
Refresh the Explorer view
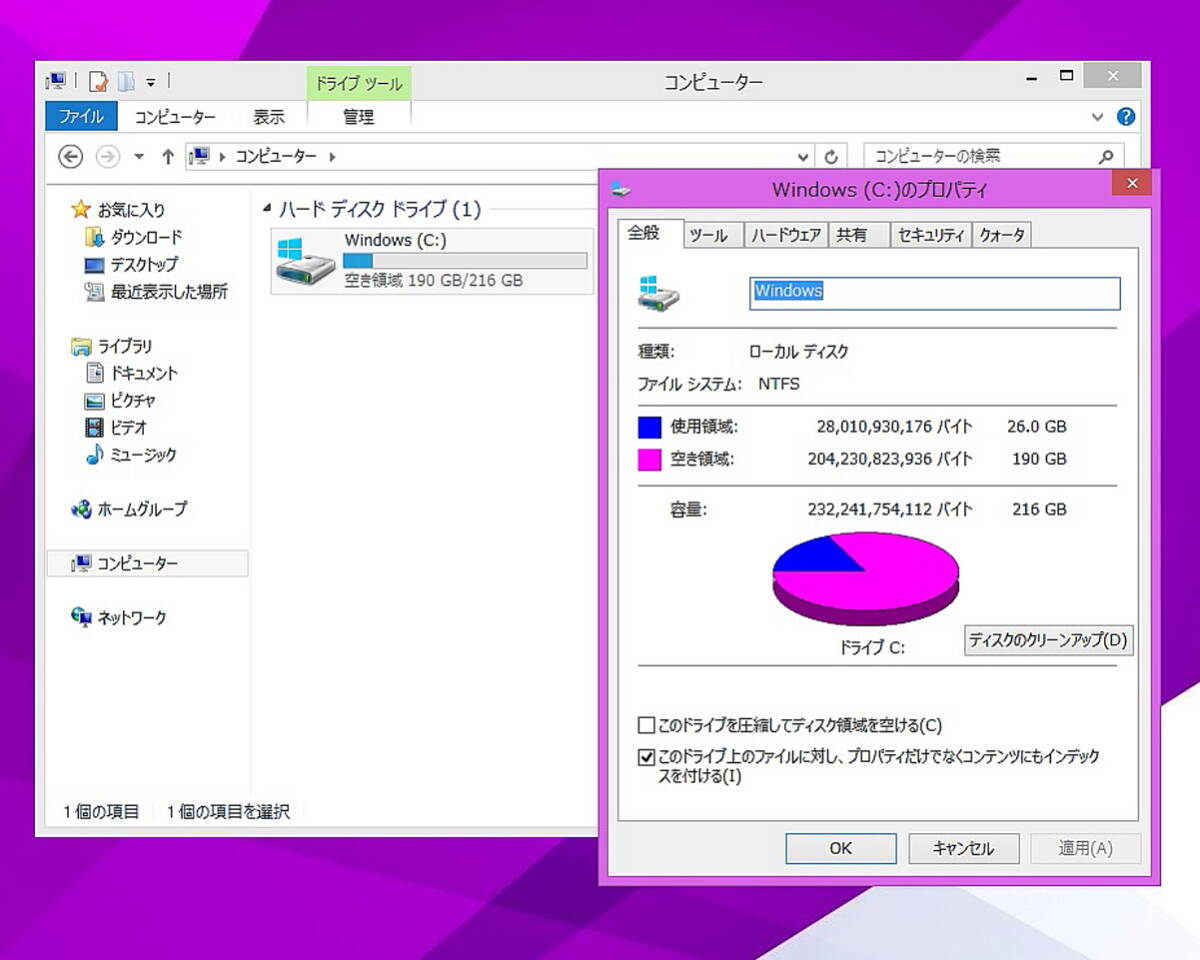pos(831,157)
